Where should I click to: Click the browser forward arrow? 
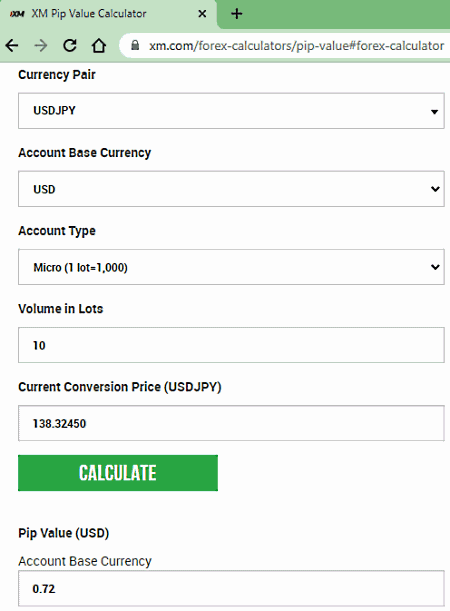click(41, 46)
